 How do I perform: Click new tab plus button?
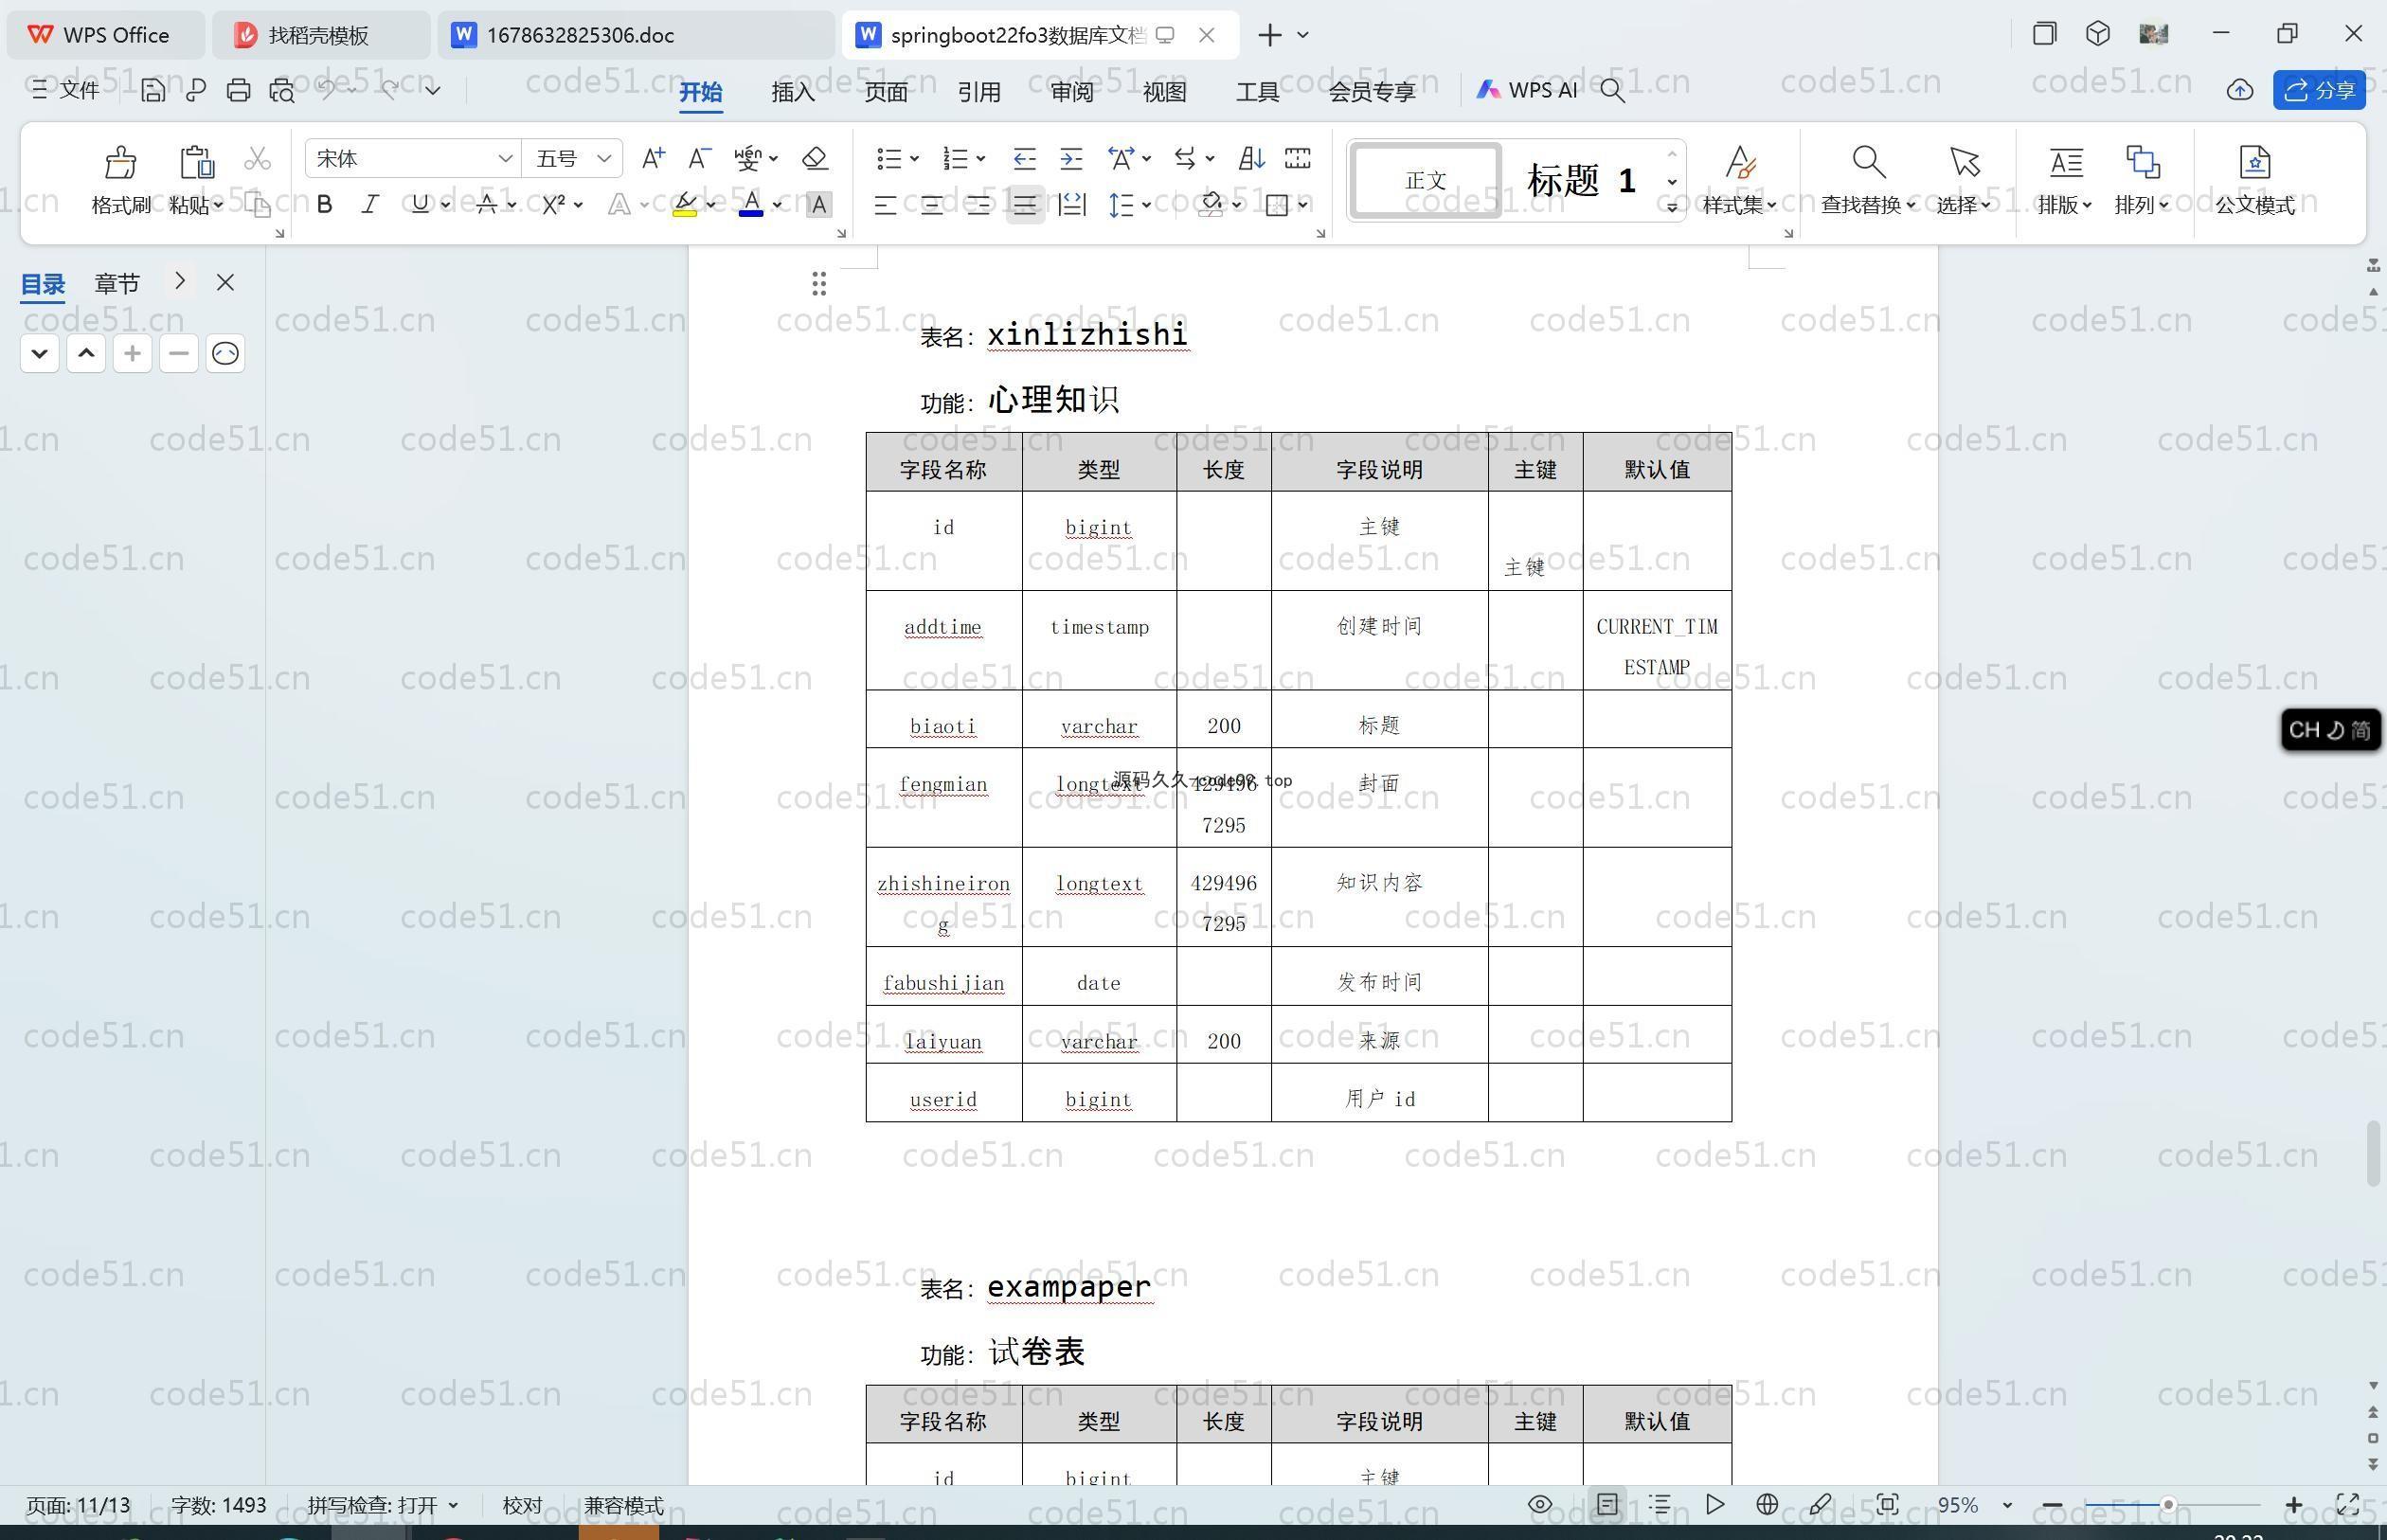click(x=1269, y=35)
